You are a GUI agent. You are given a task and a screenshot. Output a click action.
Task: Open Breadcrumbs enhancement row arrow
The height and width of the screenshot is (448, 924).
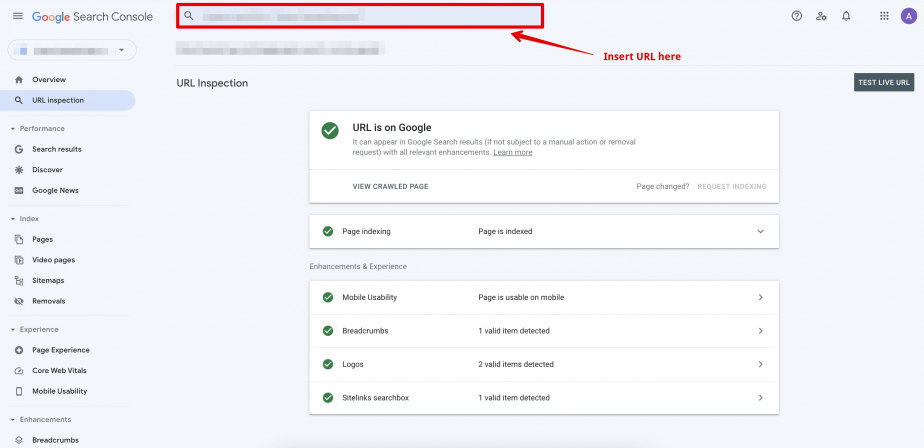click(761, 331)
